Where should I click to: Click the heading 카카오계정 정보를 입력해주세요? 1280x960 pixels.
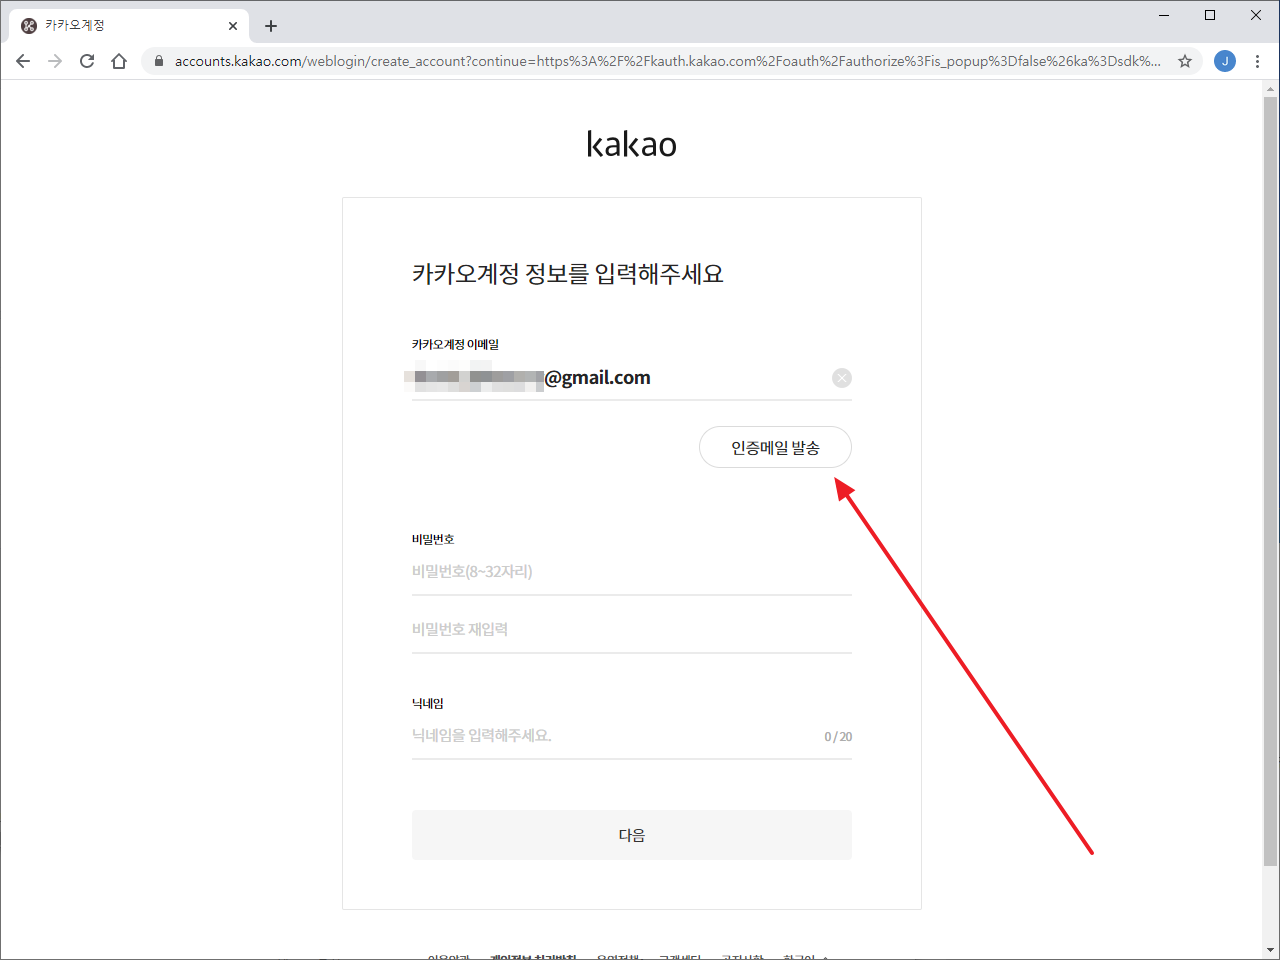click(x=567, y=274)
